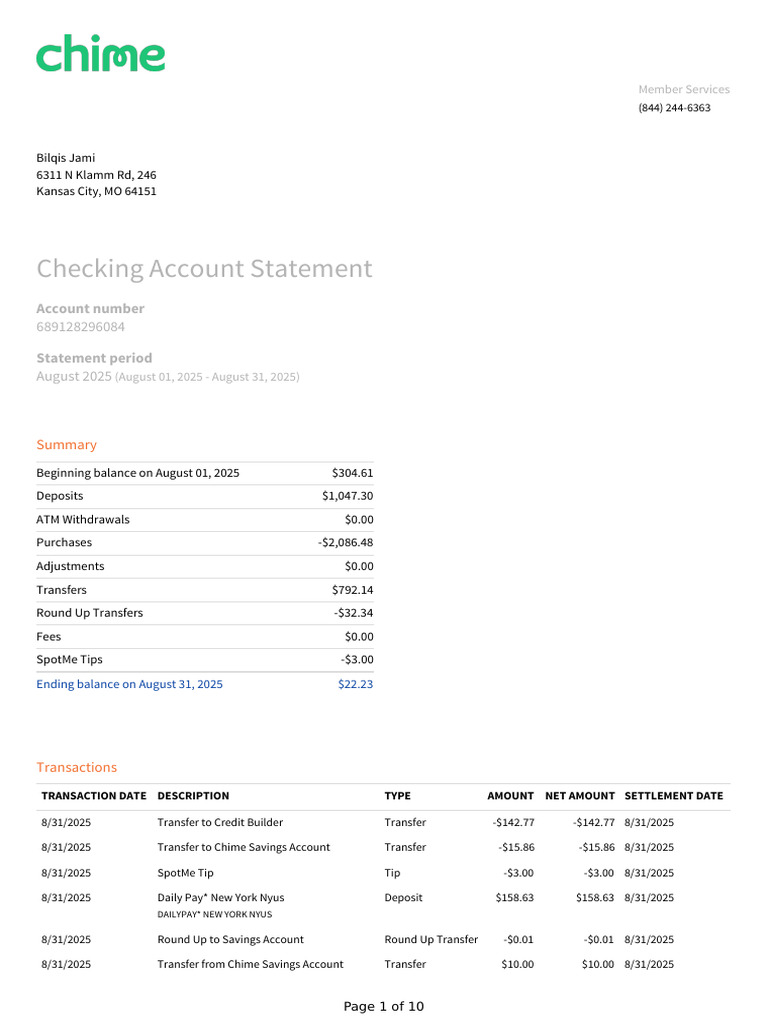Select the -$15.86 value in Amount column
This screenshot has width=768, height=1024.
[x=517, y=848]
